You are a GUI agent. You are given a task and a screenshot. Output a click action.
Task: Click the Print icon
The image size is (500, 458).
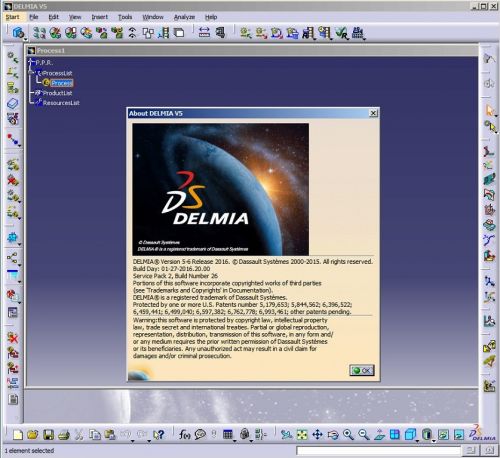coord(64,434)
